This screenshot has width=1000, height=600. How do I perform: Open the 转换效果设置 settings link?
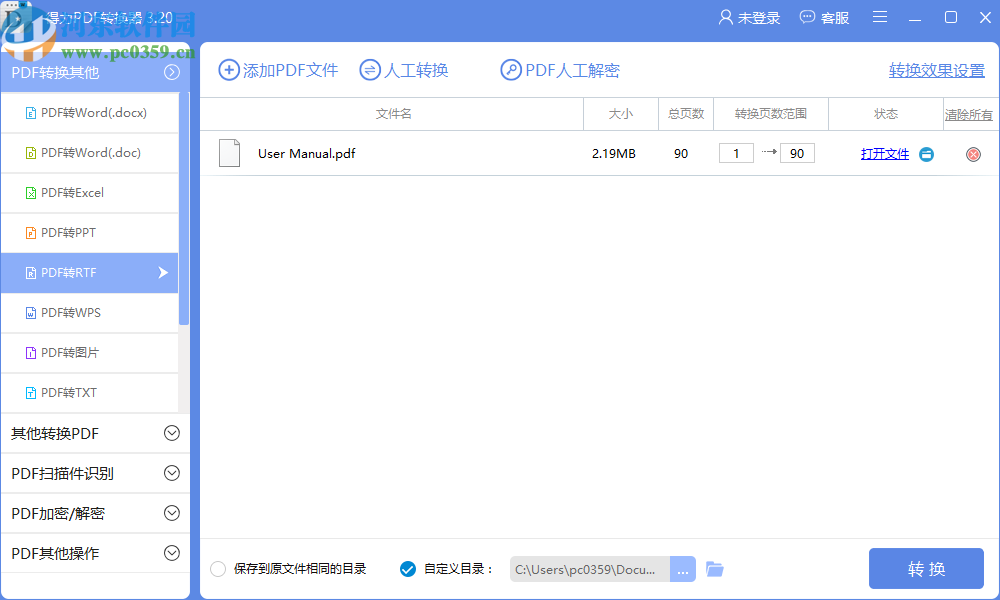point(936,71)
